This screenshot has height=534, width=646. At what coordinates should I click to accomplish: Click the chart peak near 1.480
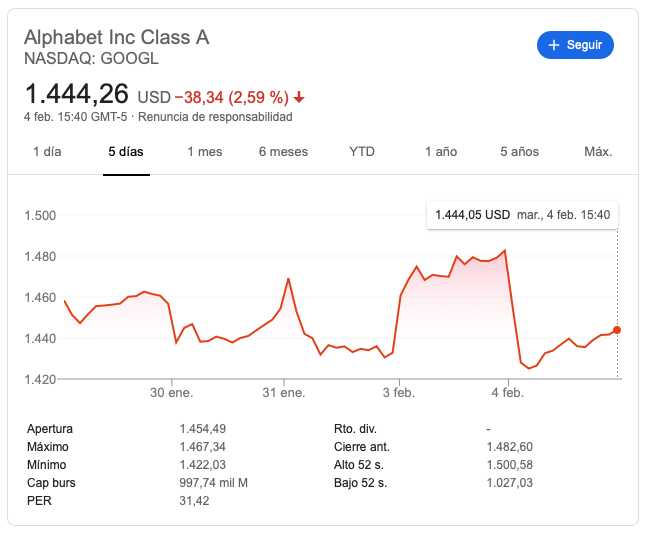pyautogui.click(x=505, y=250)
